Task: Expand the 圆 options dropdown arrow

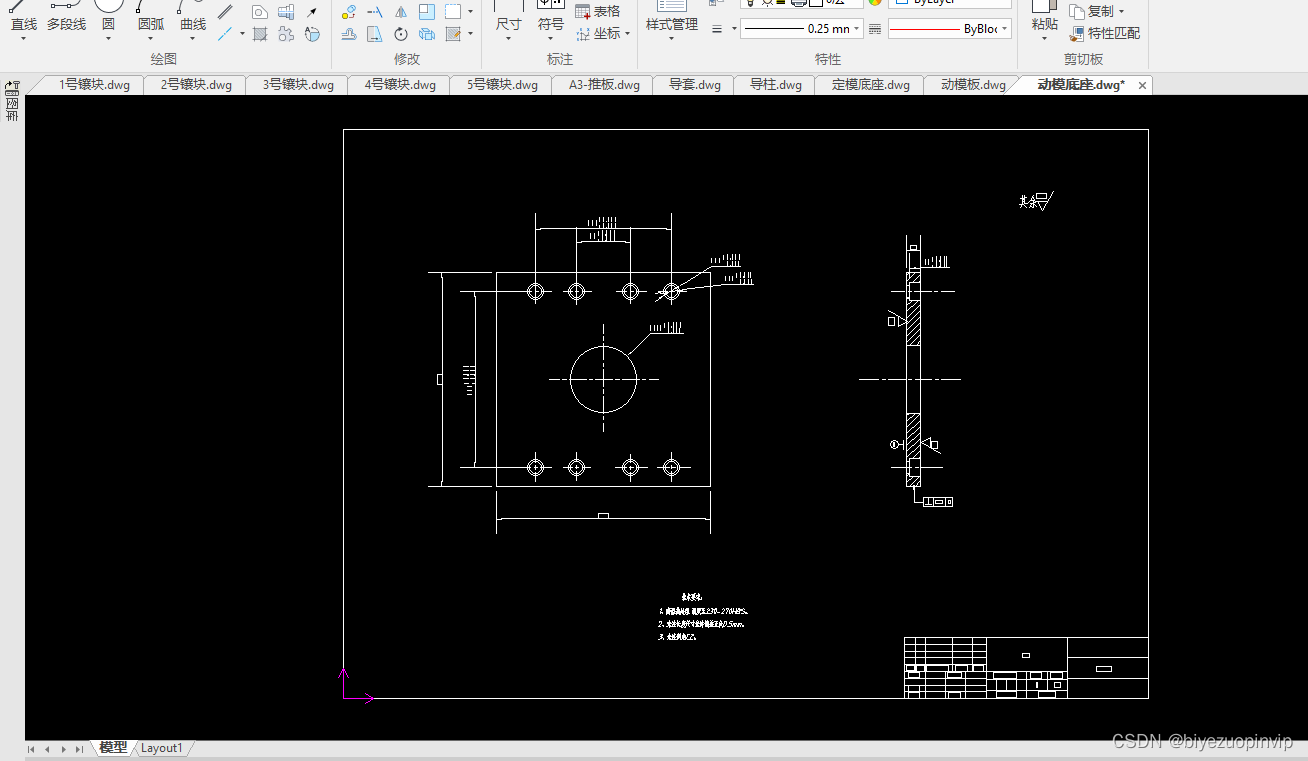Action: [108, 39]
